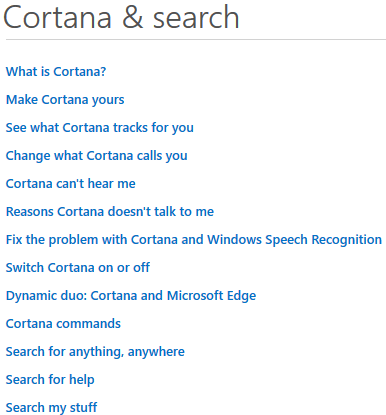The width and height of the screenshot is (386, 415).
Task: Click the "Cortana & search" page heading
Action: (121, 17)
